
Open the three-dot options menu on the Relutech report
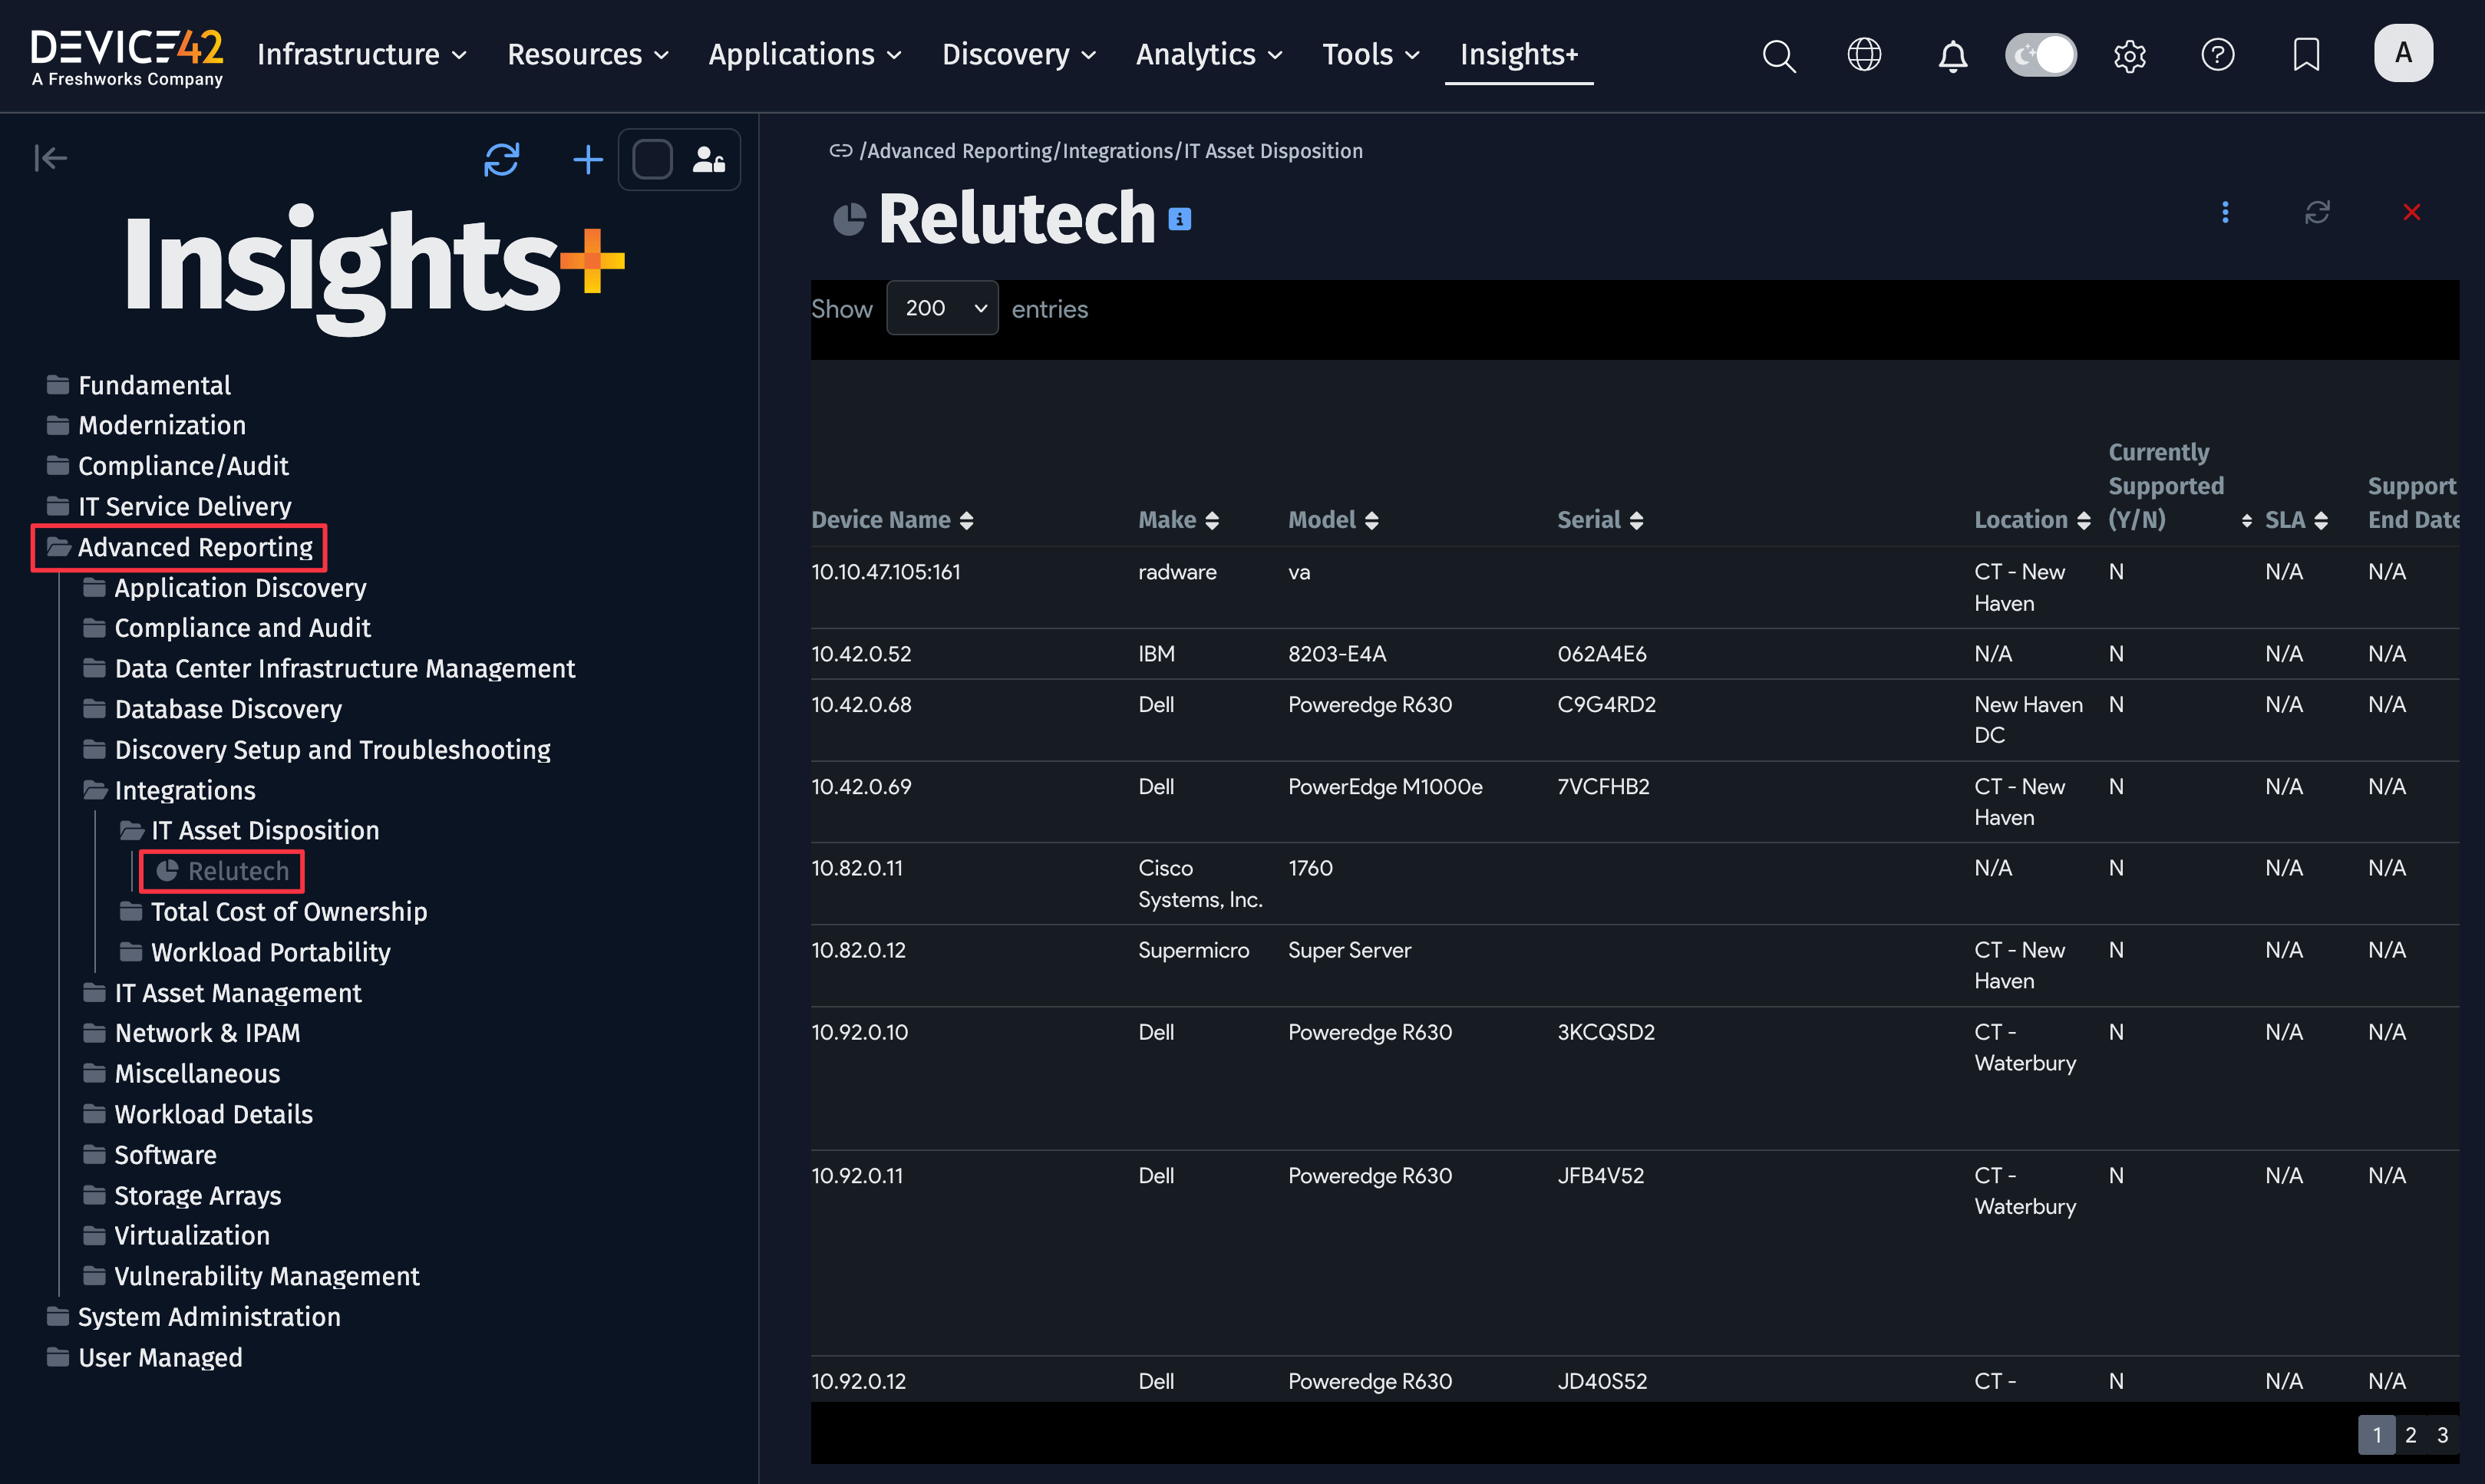coord(2225,212)
